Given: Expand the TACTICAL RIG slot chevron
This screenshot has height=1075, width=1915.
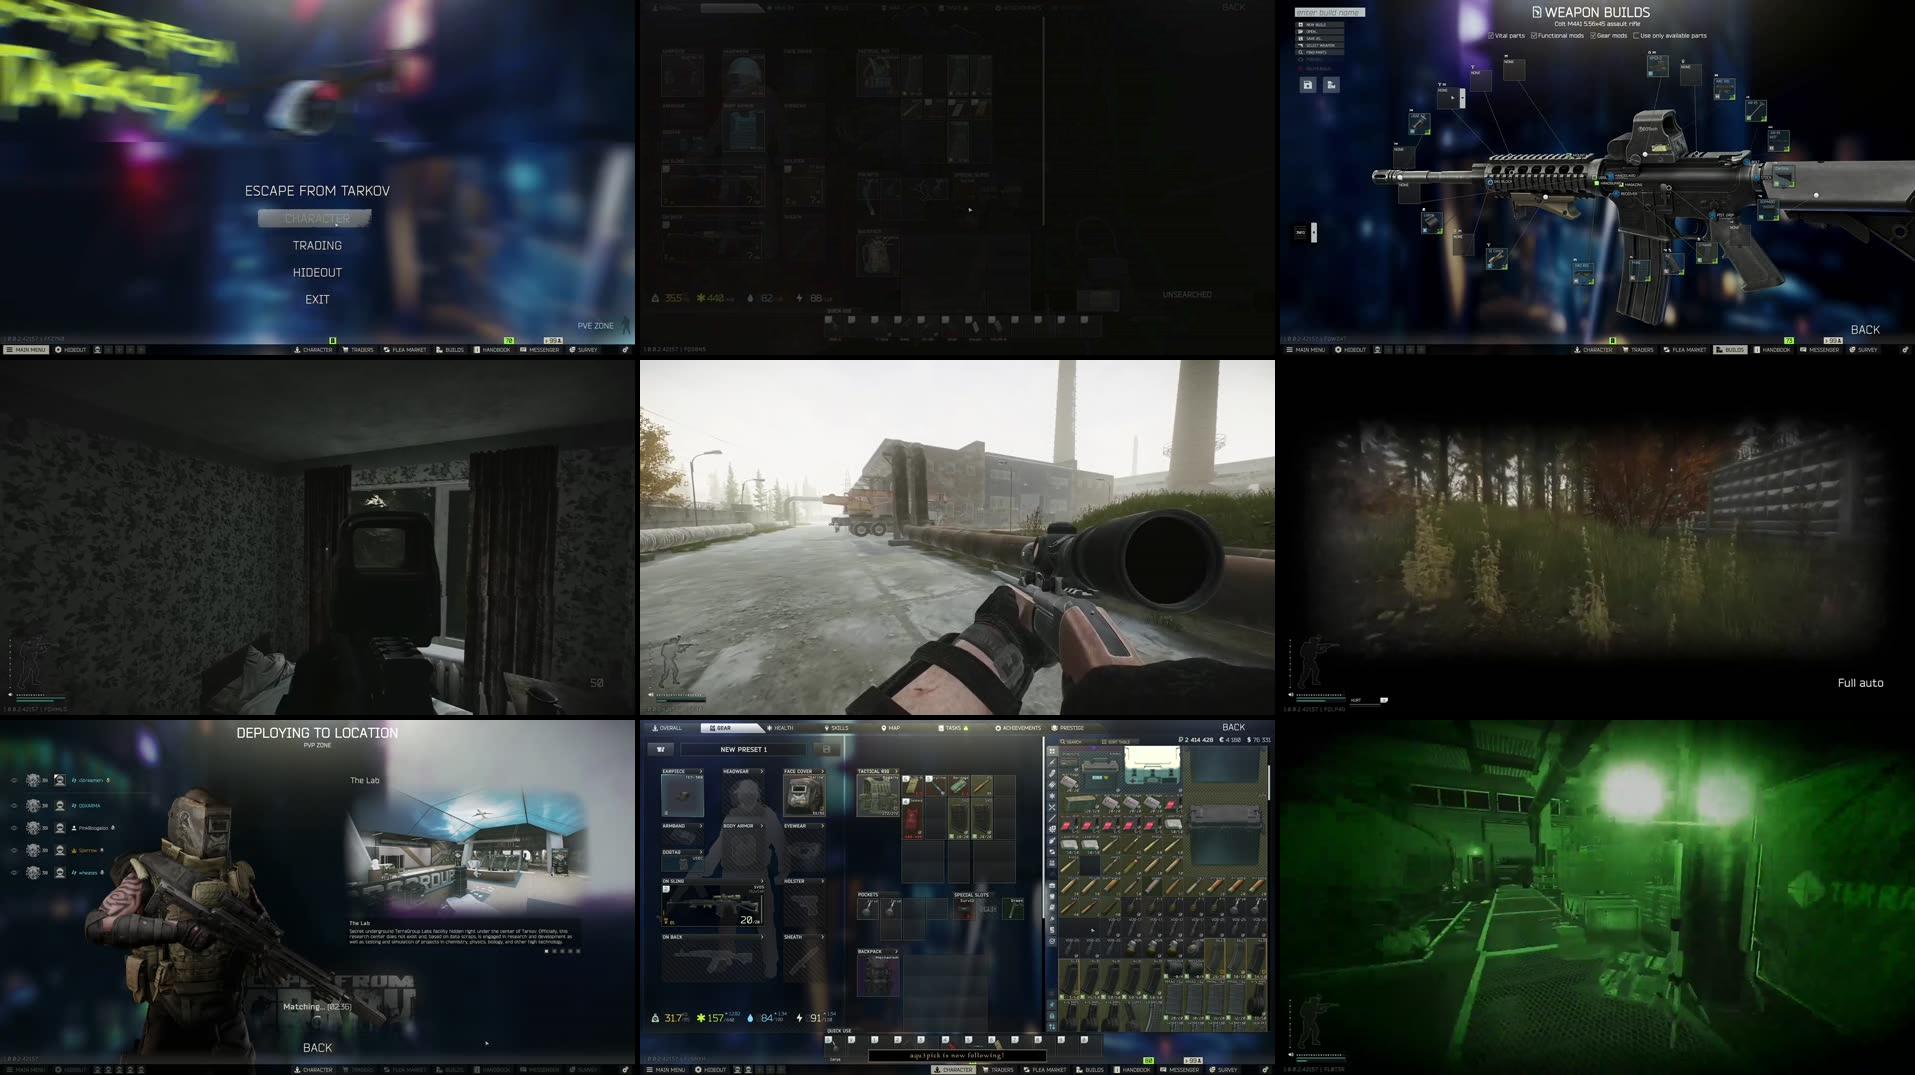Looking at the screenshot, I should [x=896, y=770].
